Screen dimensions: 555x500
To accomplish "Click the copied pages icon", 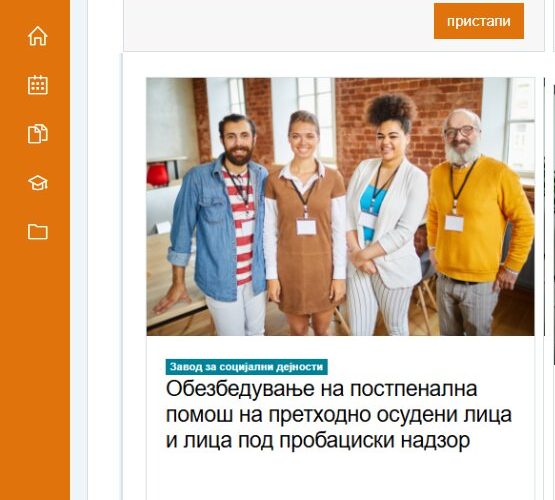I will coord(38,133).
